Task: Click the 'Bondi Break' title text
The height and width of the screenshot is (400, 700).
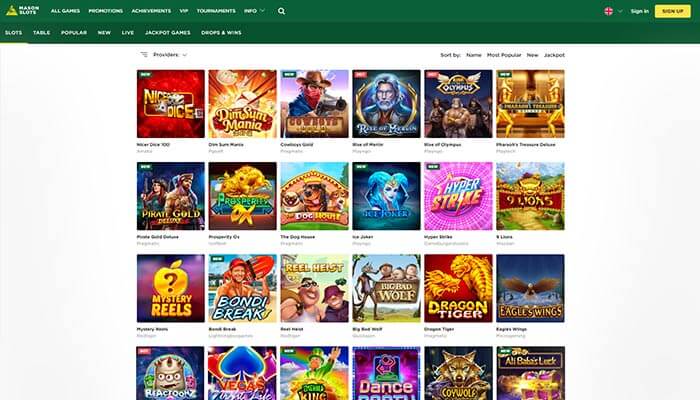Action: point(222,329)
